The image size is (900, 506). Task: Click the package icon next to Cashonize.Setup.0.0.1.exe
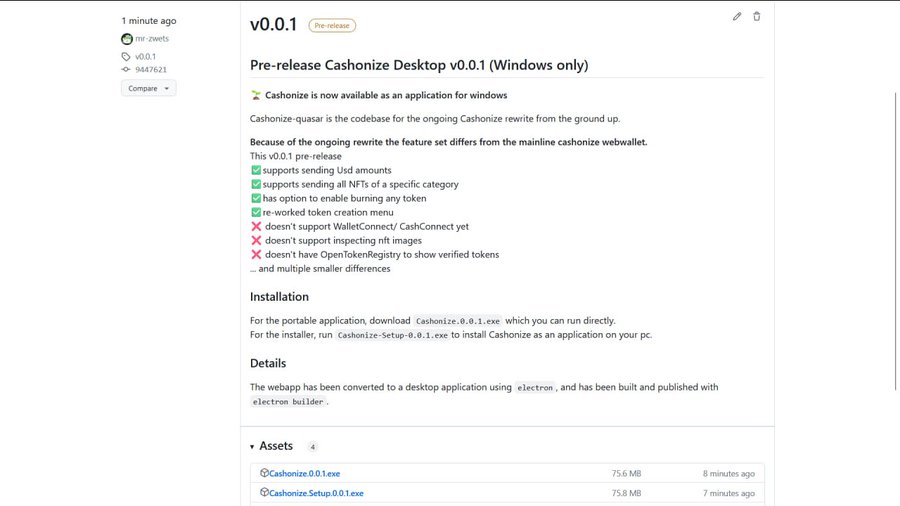(264, 492)
